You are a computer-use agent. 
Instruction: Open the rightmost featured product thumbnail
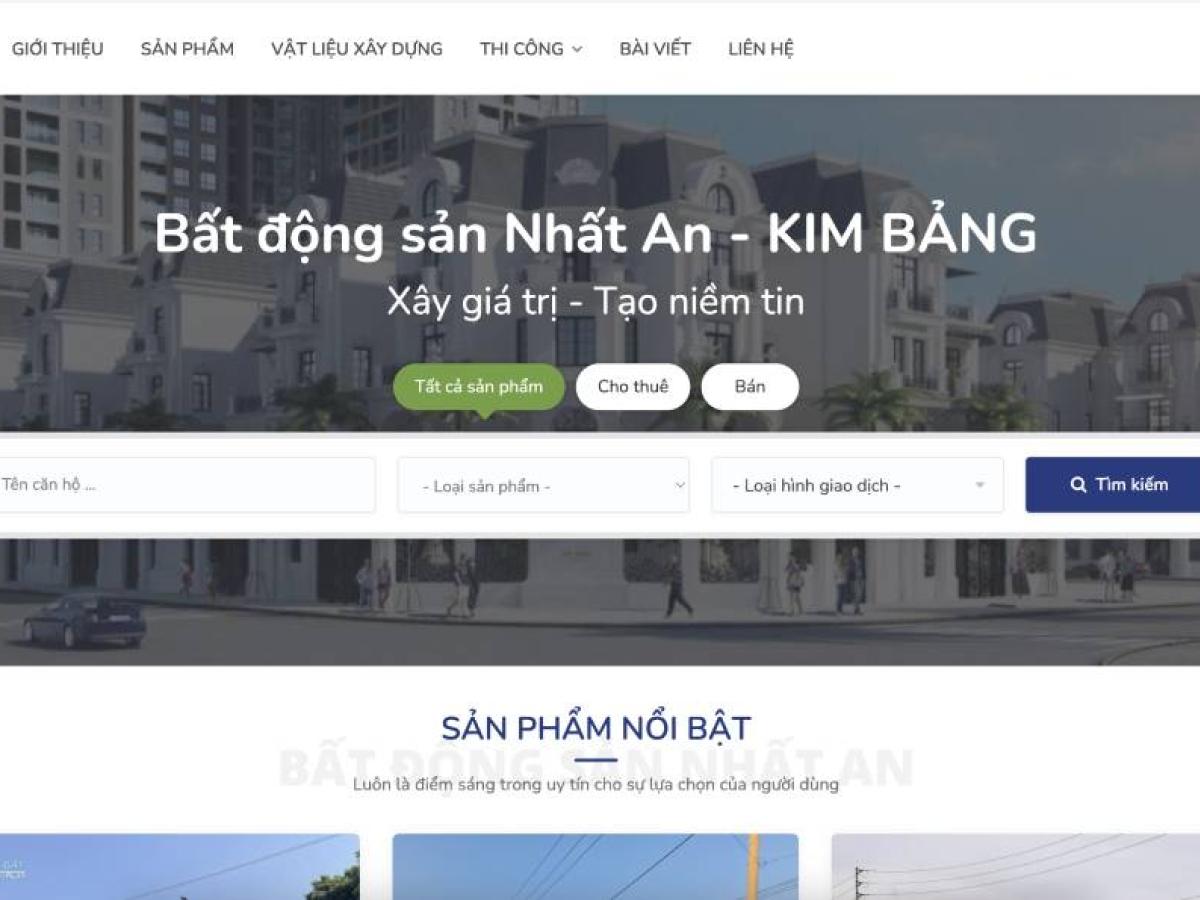tap(1015, 867)
